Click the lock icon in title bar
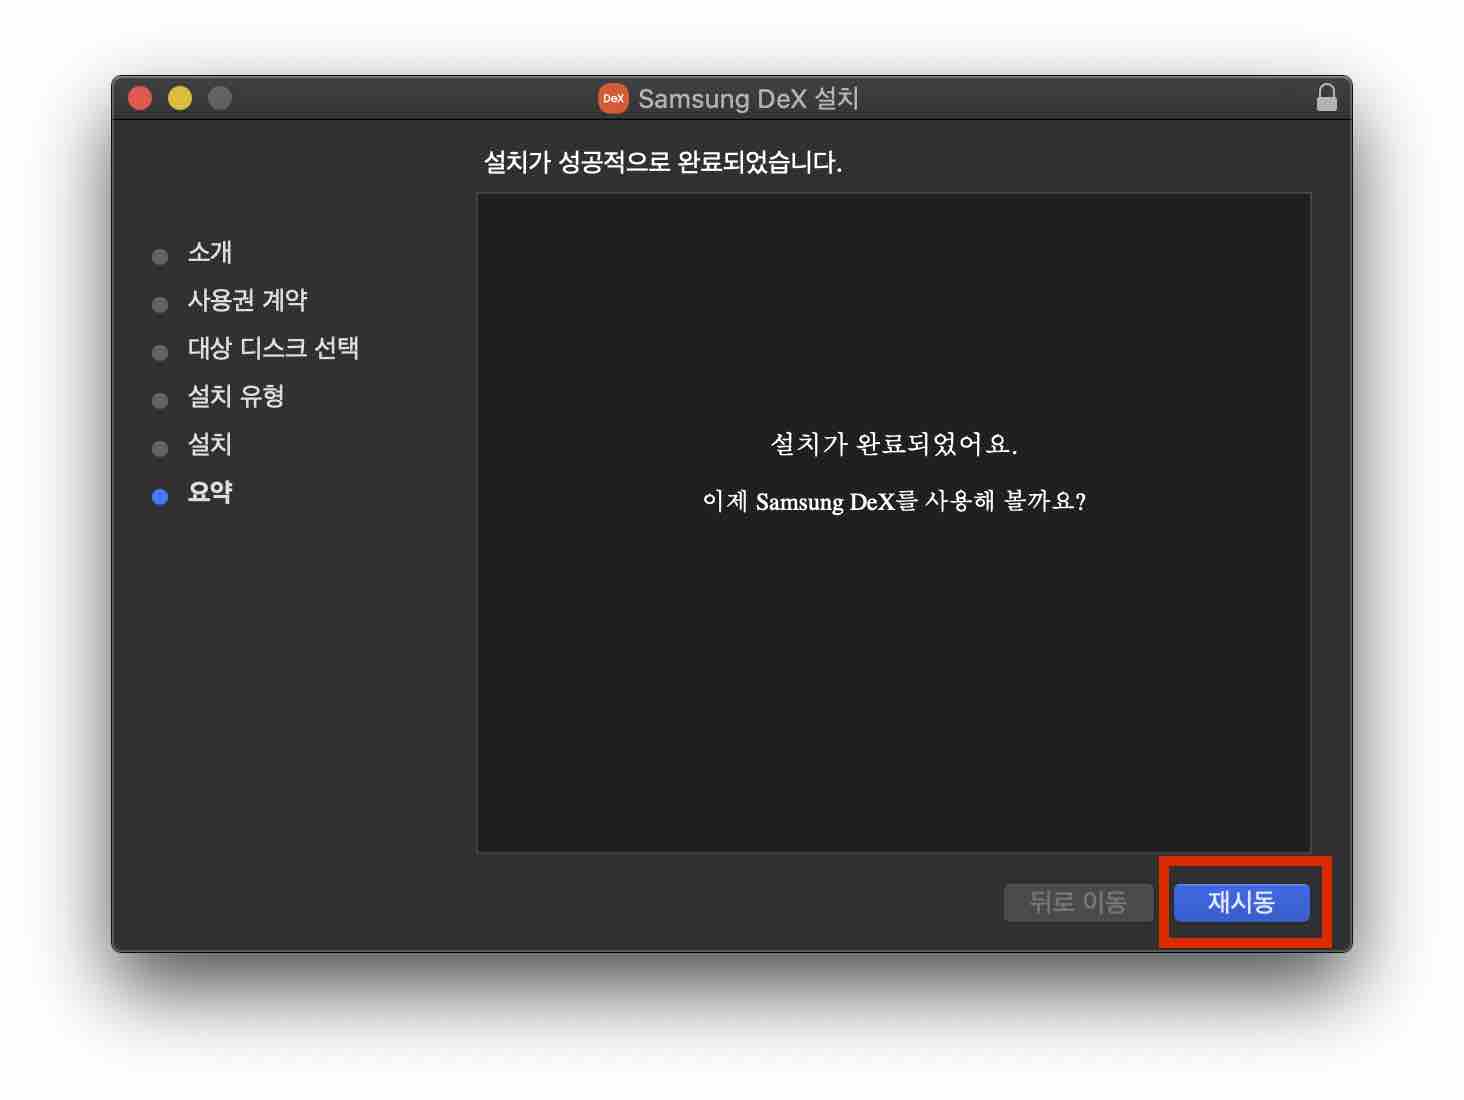Screen dimensions: 1464x1100 click(1326, 98)
